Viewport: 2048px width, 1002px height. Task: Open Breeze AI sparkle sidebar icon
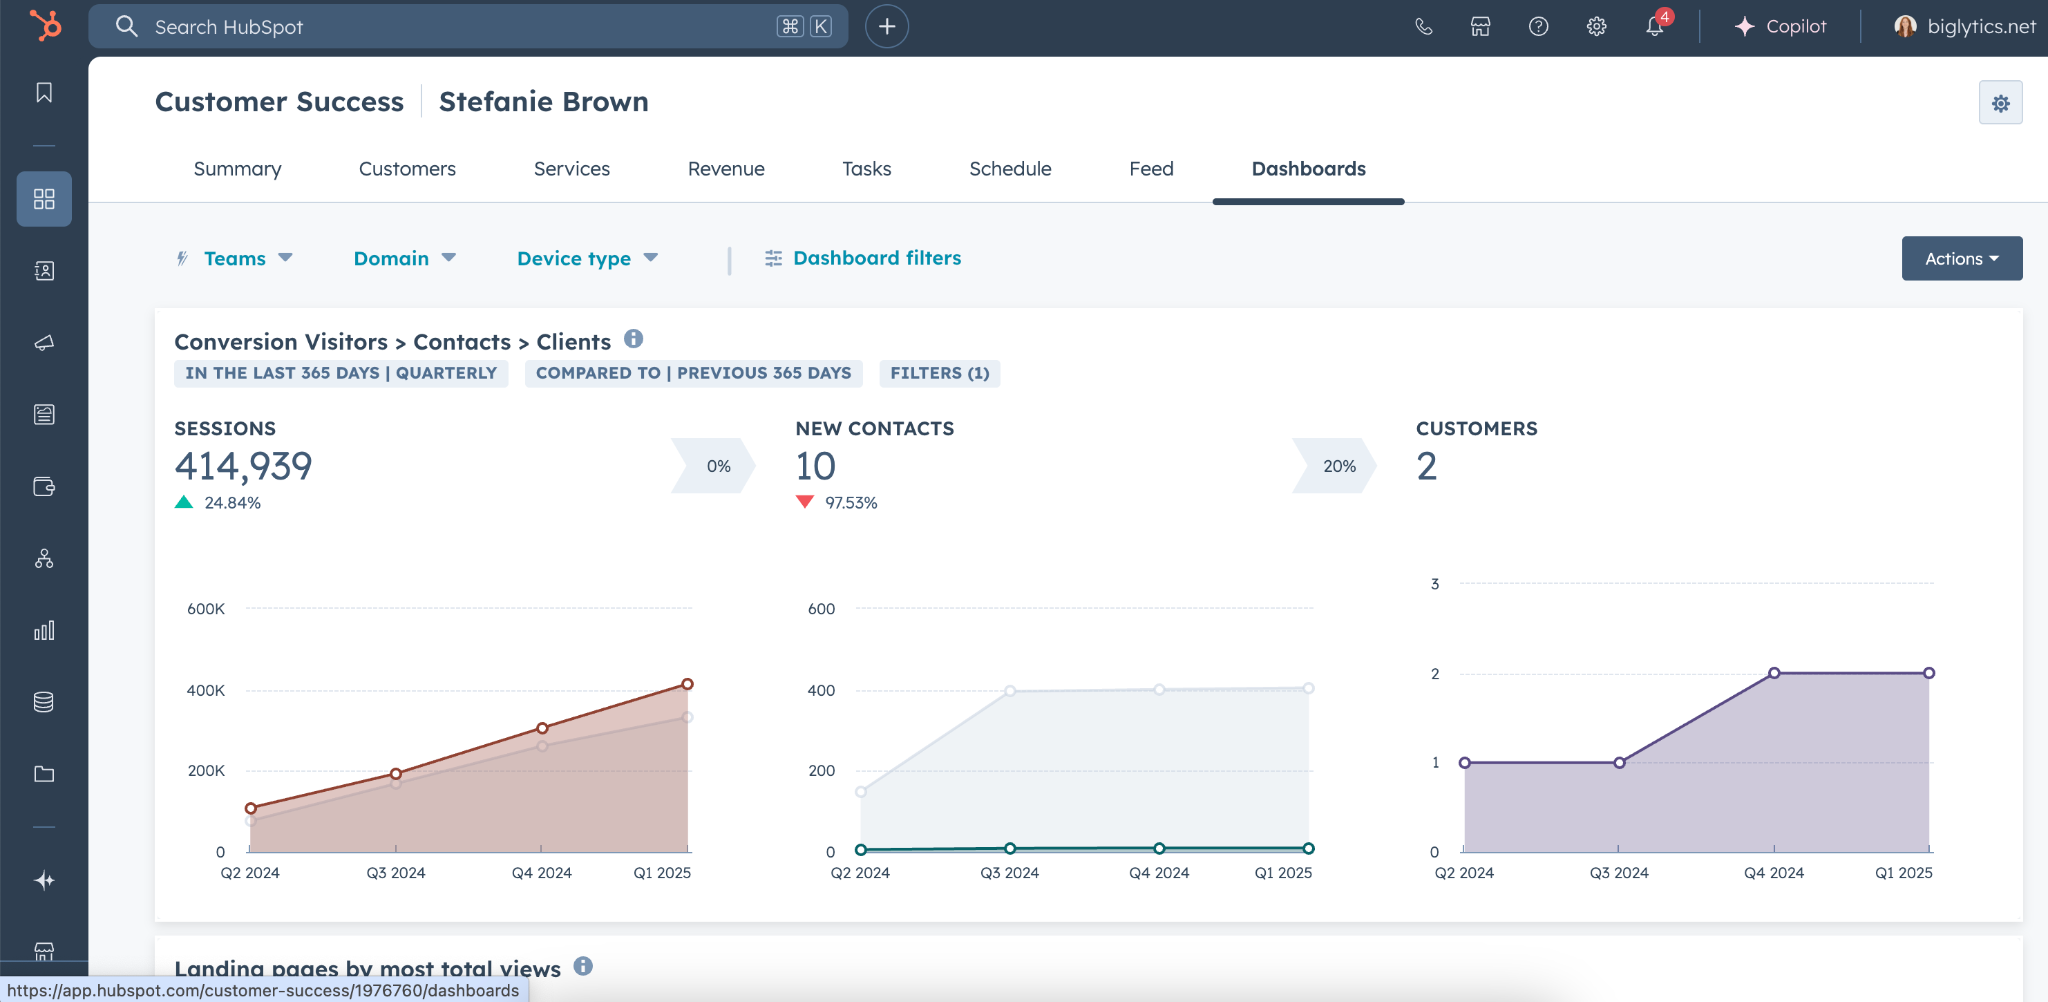(44, 880)
